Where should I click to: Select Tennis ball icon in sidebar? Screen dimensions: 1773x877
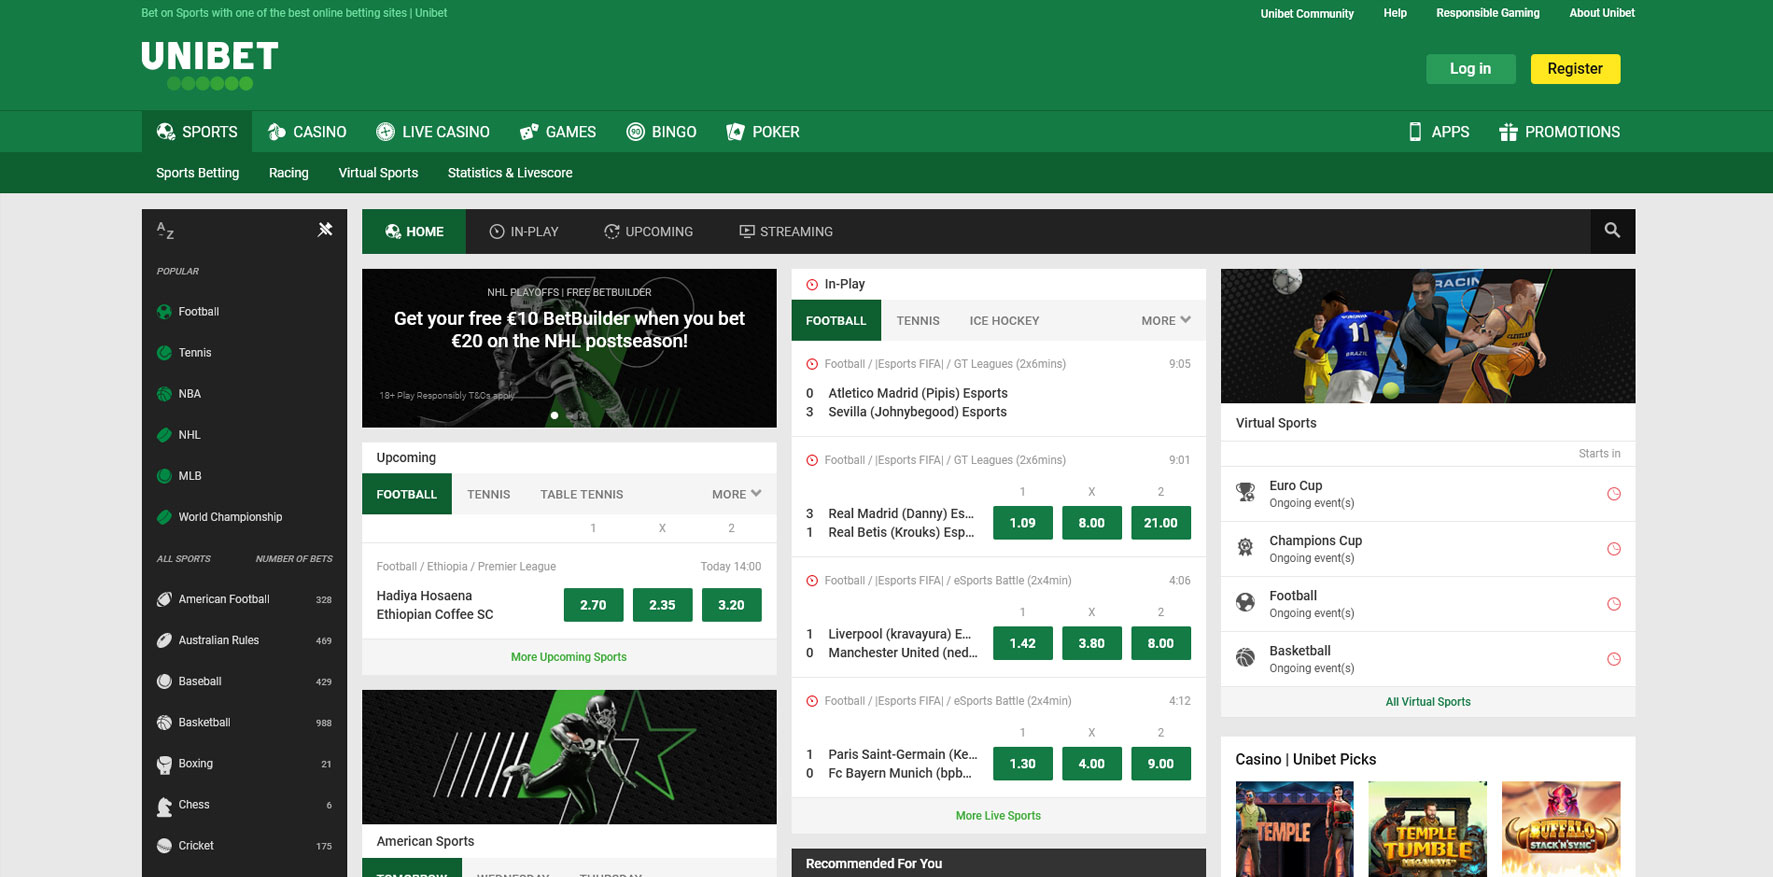[x=164, y=353]
